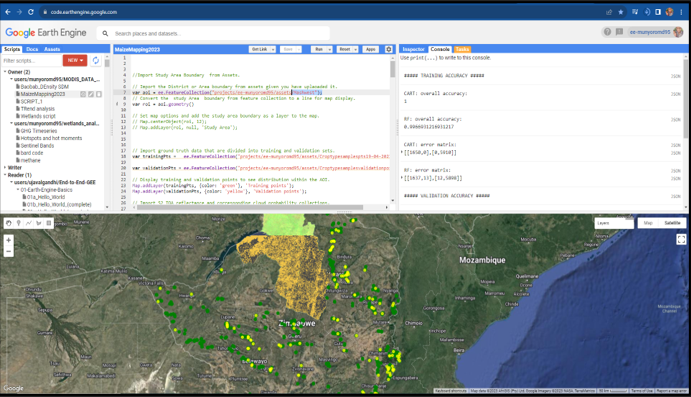Switch to the Assets tab
Screen dimensions: 691x397
click(x=52, y=49)
